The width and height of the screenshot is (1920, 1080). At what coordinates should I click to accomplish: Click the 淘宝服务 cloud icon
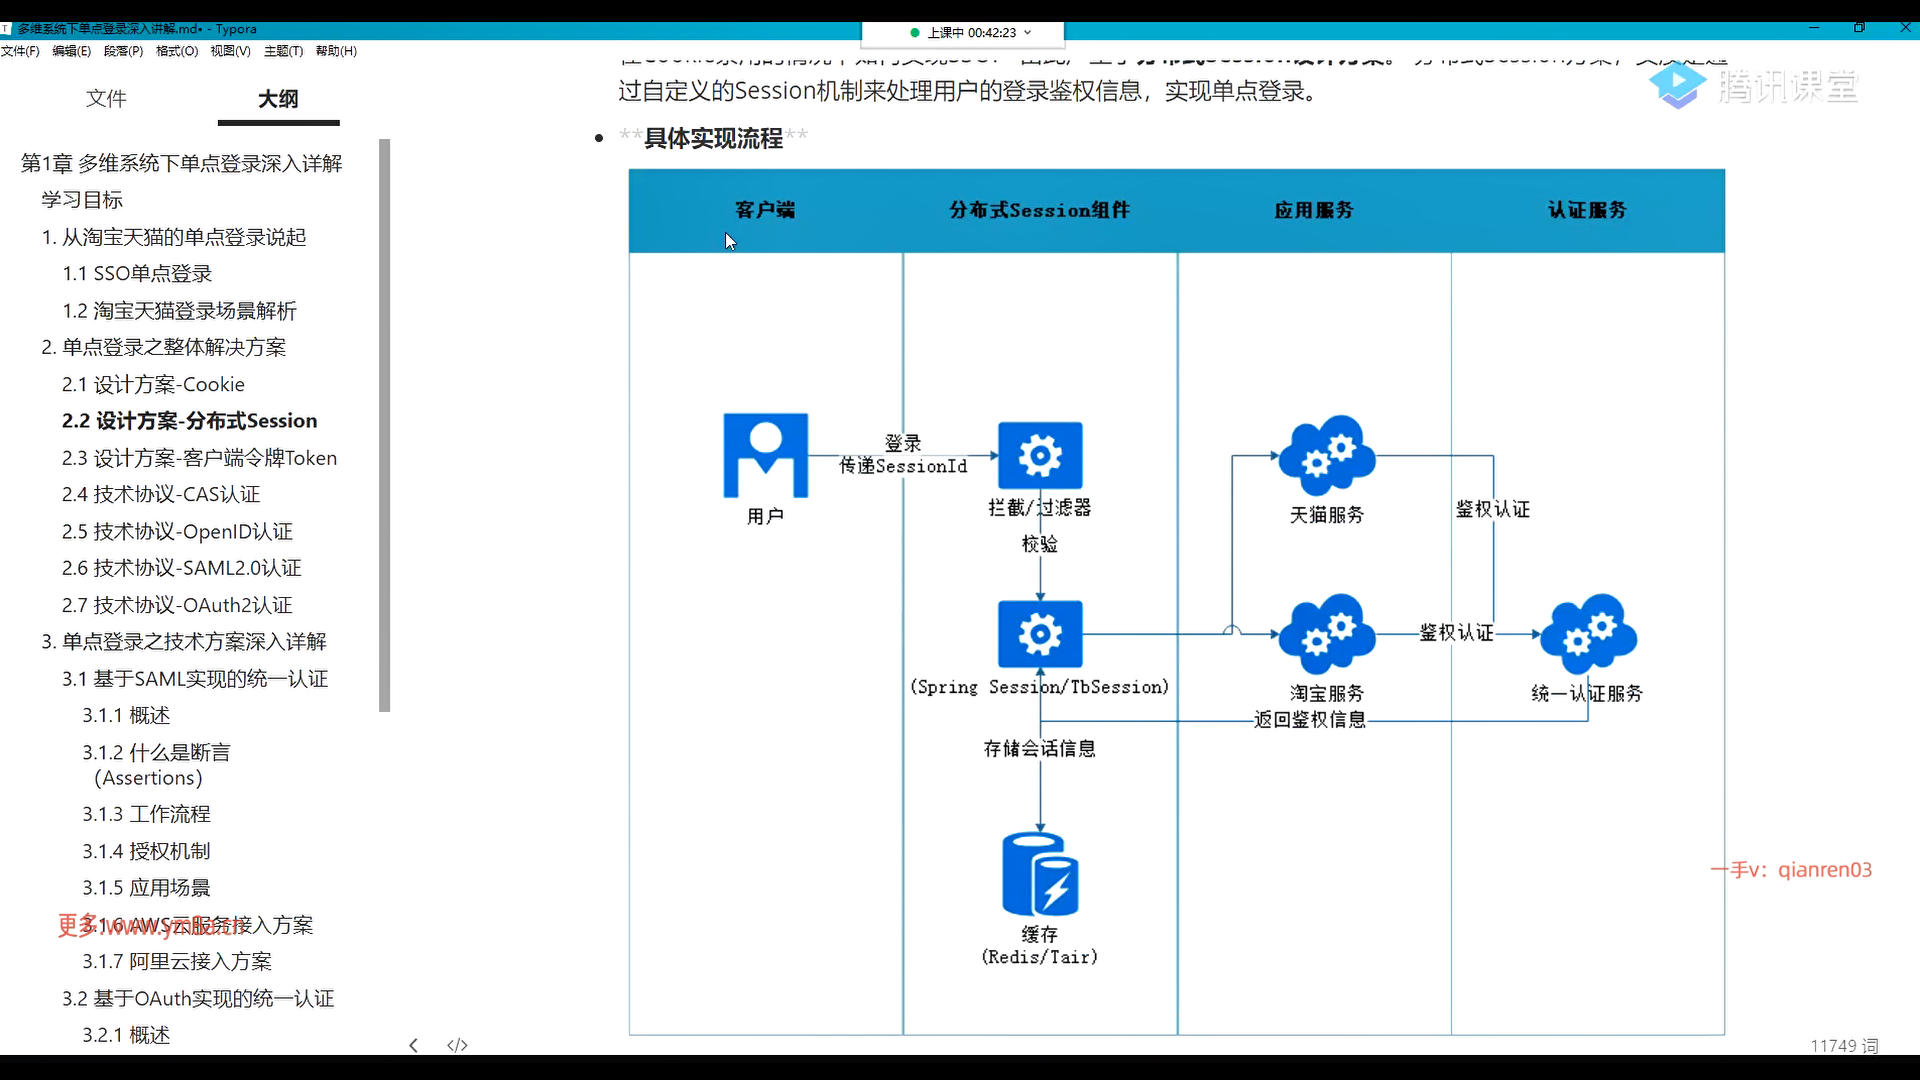pyautogui.click(x=1327, y=634)
